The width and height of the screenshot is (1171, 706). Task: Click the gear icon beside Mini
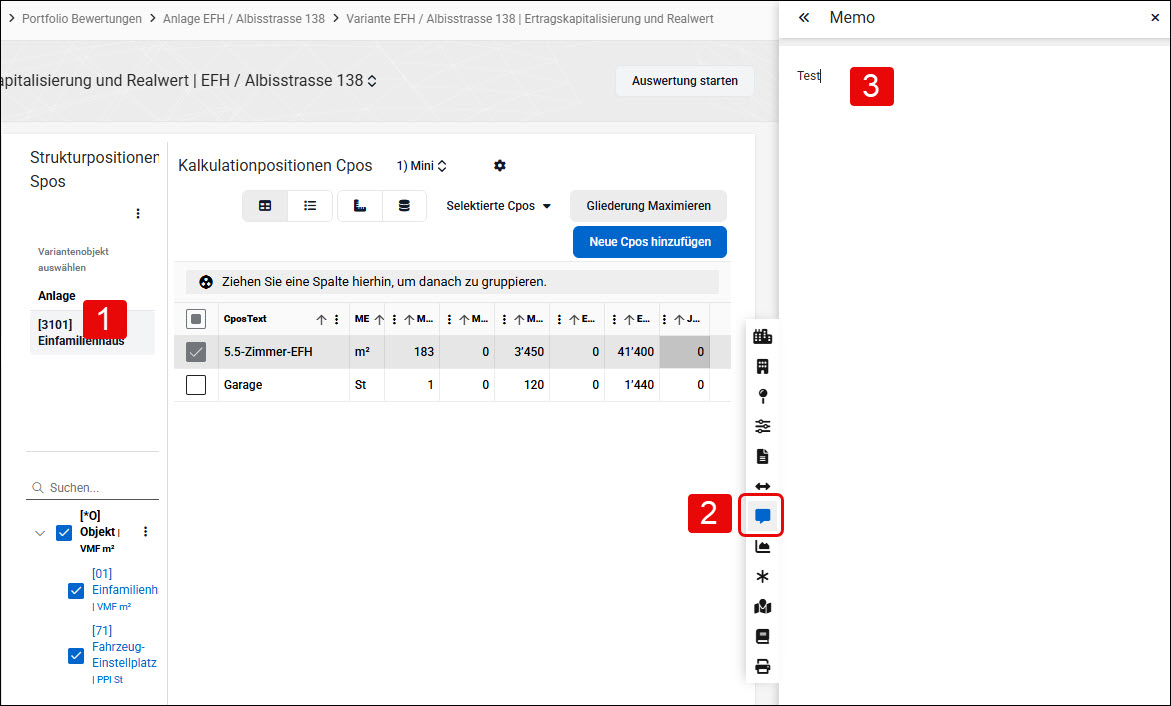point(500,166)
